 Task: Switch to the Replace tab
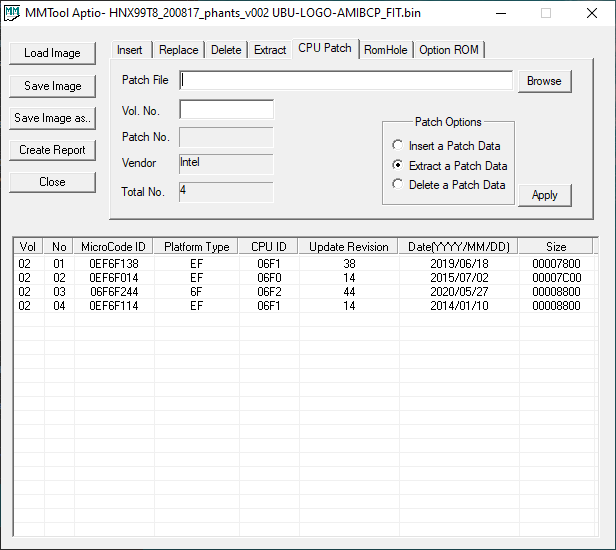click(178, 50)
